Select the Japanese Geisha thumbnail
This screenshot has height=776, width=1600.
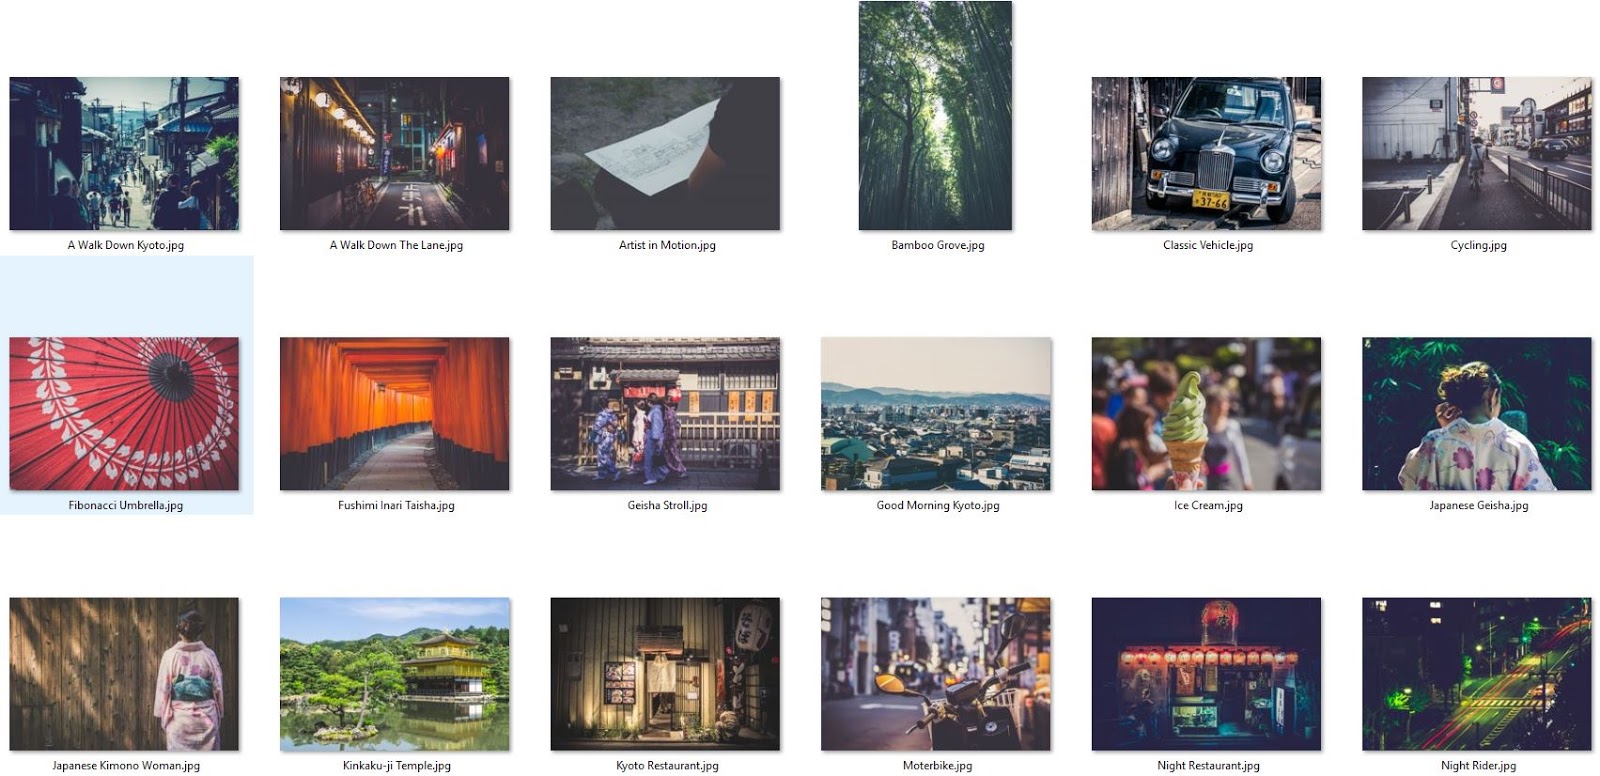[x=1477, y=414]
